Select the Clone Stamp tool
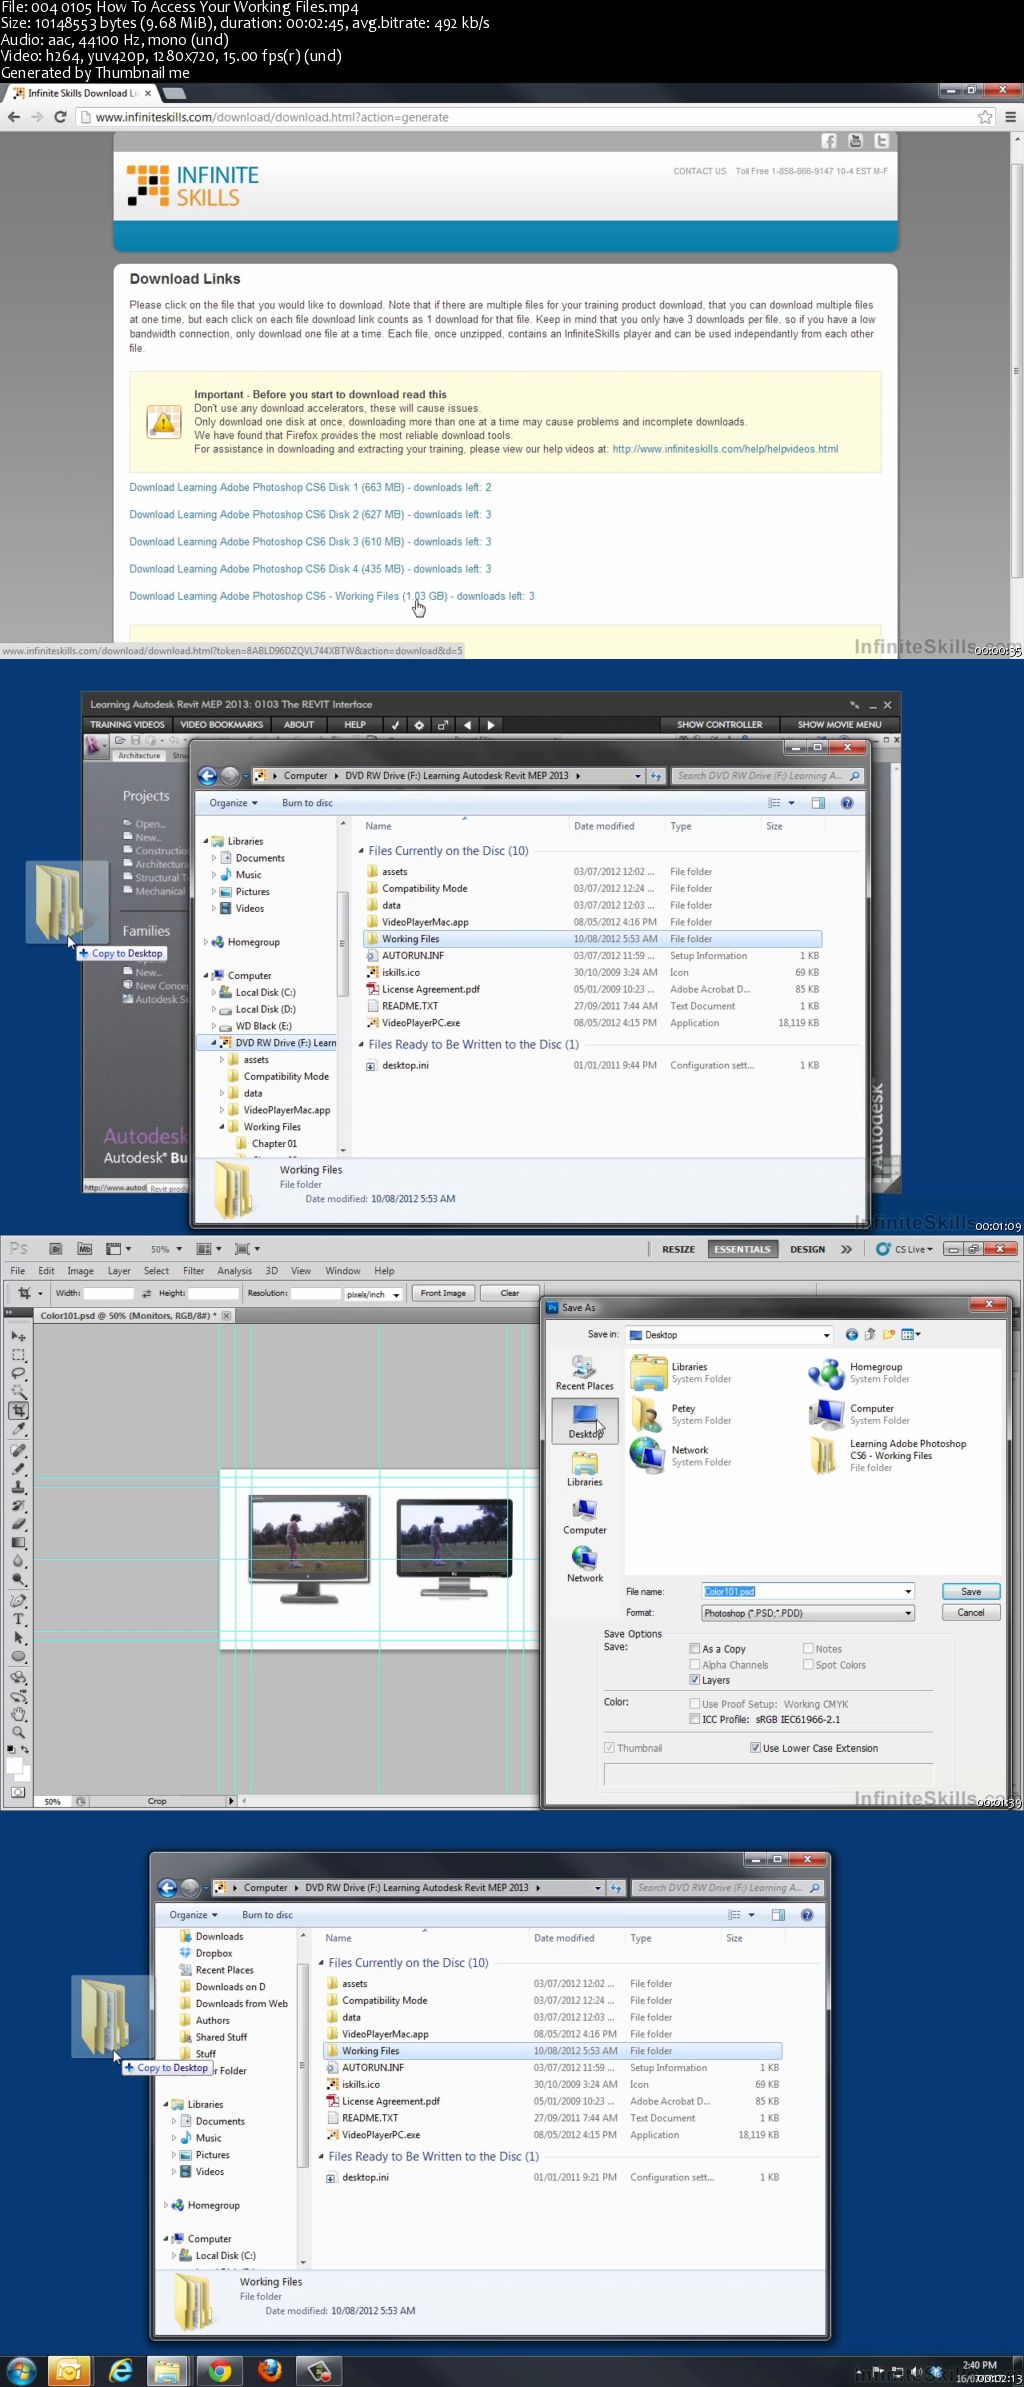This screenshot has height=2387, width=1024. point(18,1487)
